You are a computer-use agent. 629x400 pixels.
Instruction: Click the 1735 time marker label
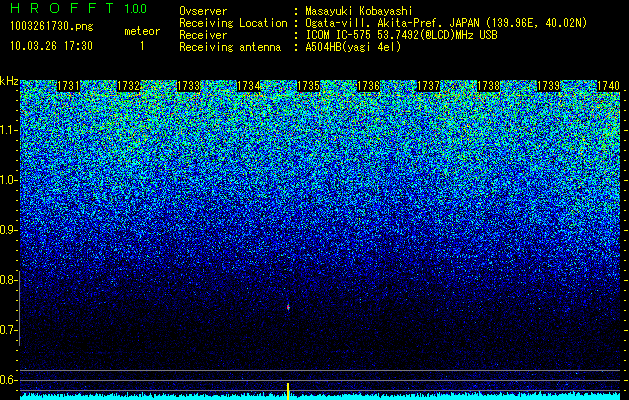pyautogui.click(x=308, y=86)
